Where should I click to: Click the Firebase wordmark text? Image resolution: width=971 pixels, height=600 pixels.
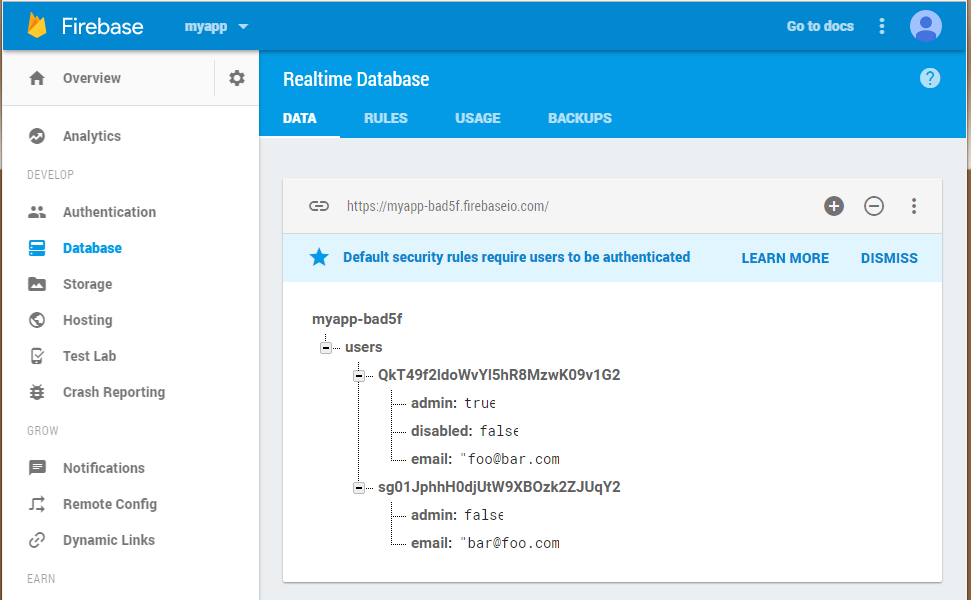[102, 26]
